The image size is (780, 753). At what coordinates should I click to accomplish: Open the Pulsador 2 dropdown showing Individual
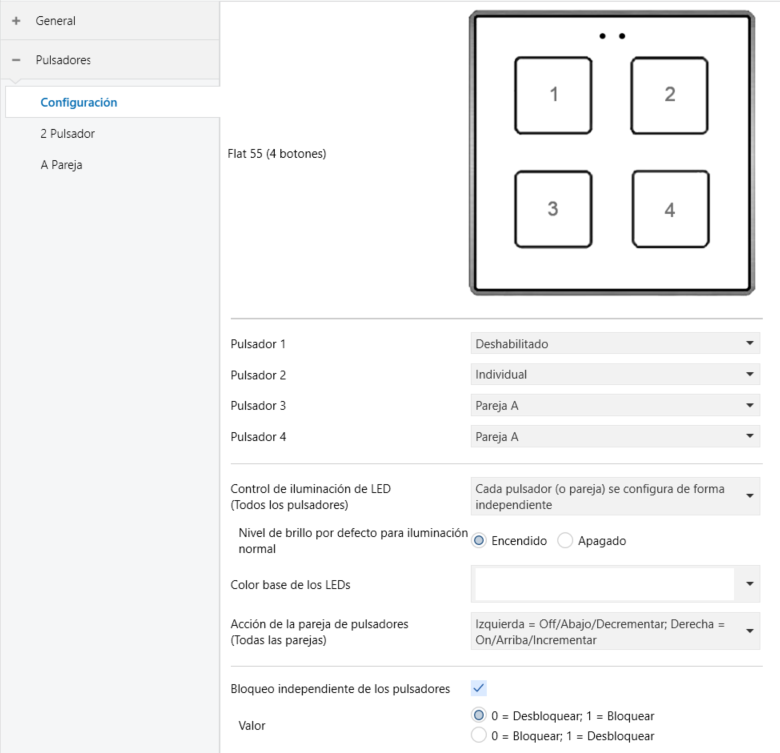(615, 375)
